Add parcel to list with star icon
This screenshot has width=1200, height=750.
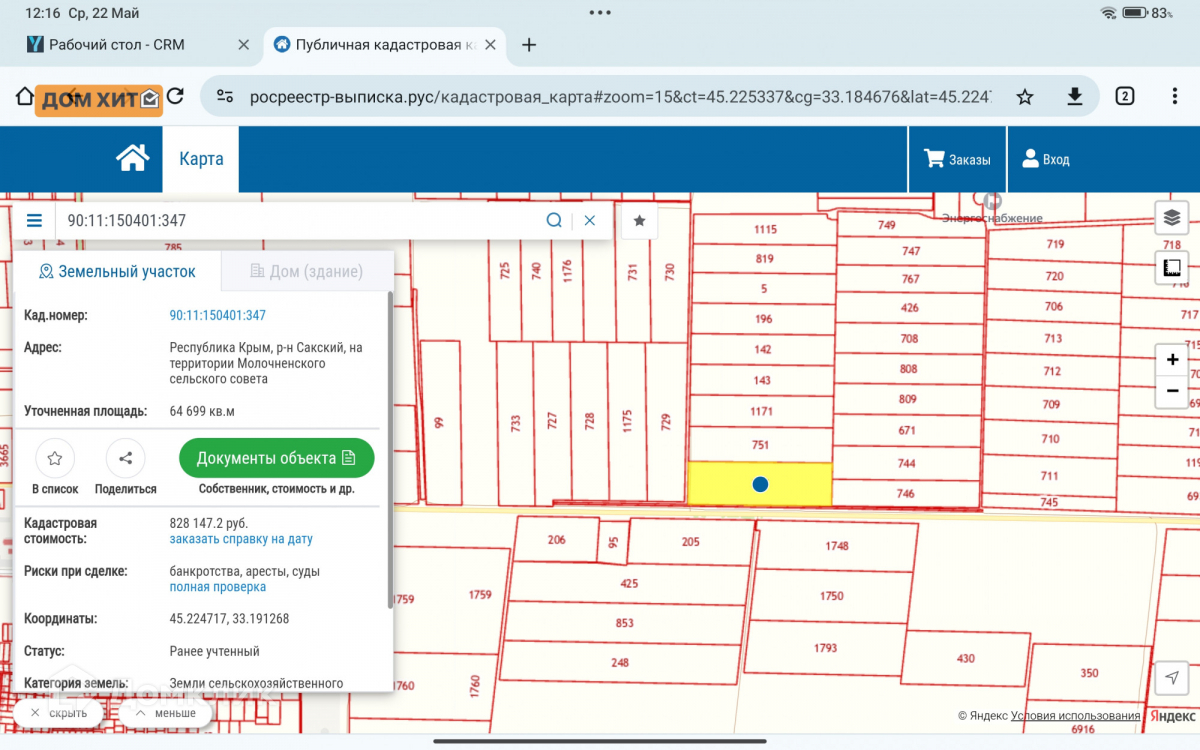55,459
